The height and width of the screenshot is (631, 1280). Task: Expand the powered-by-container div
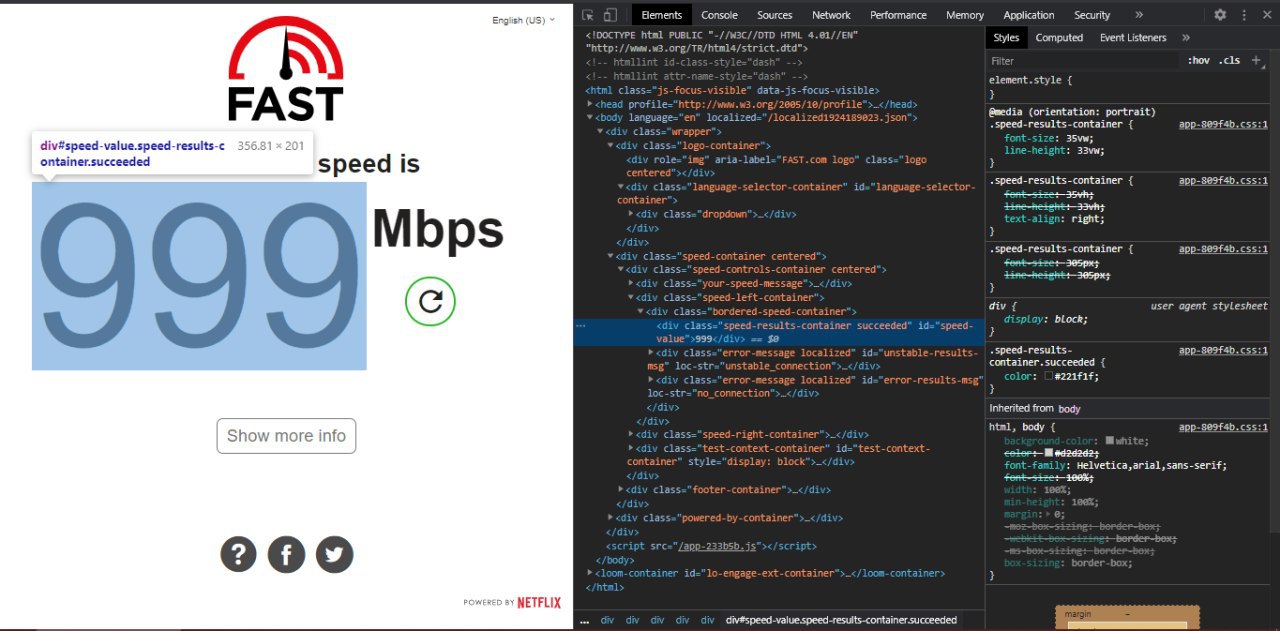click(x=610, y=518)
